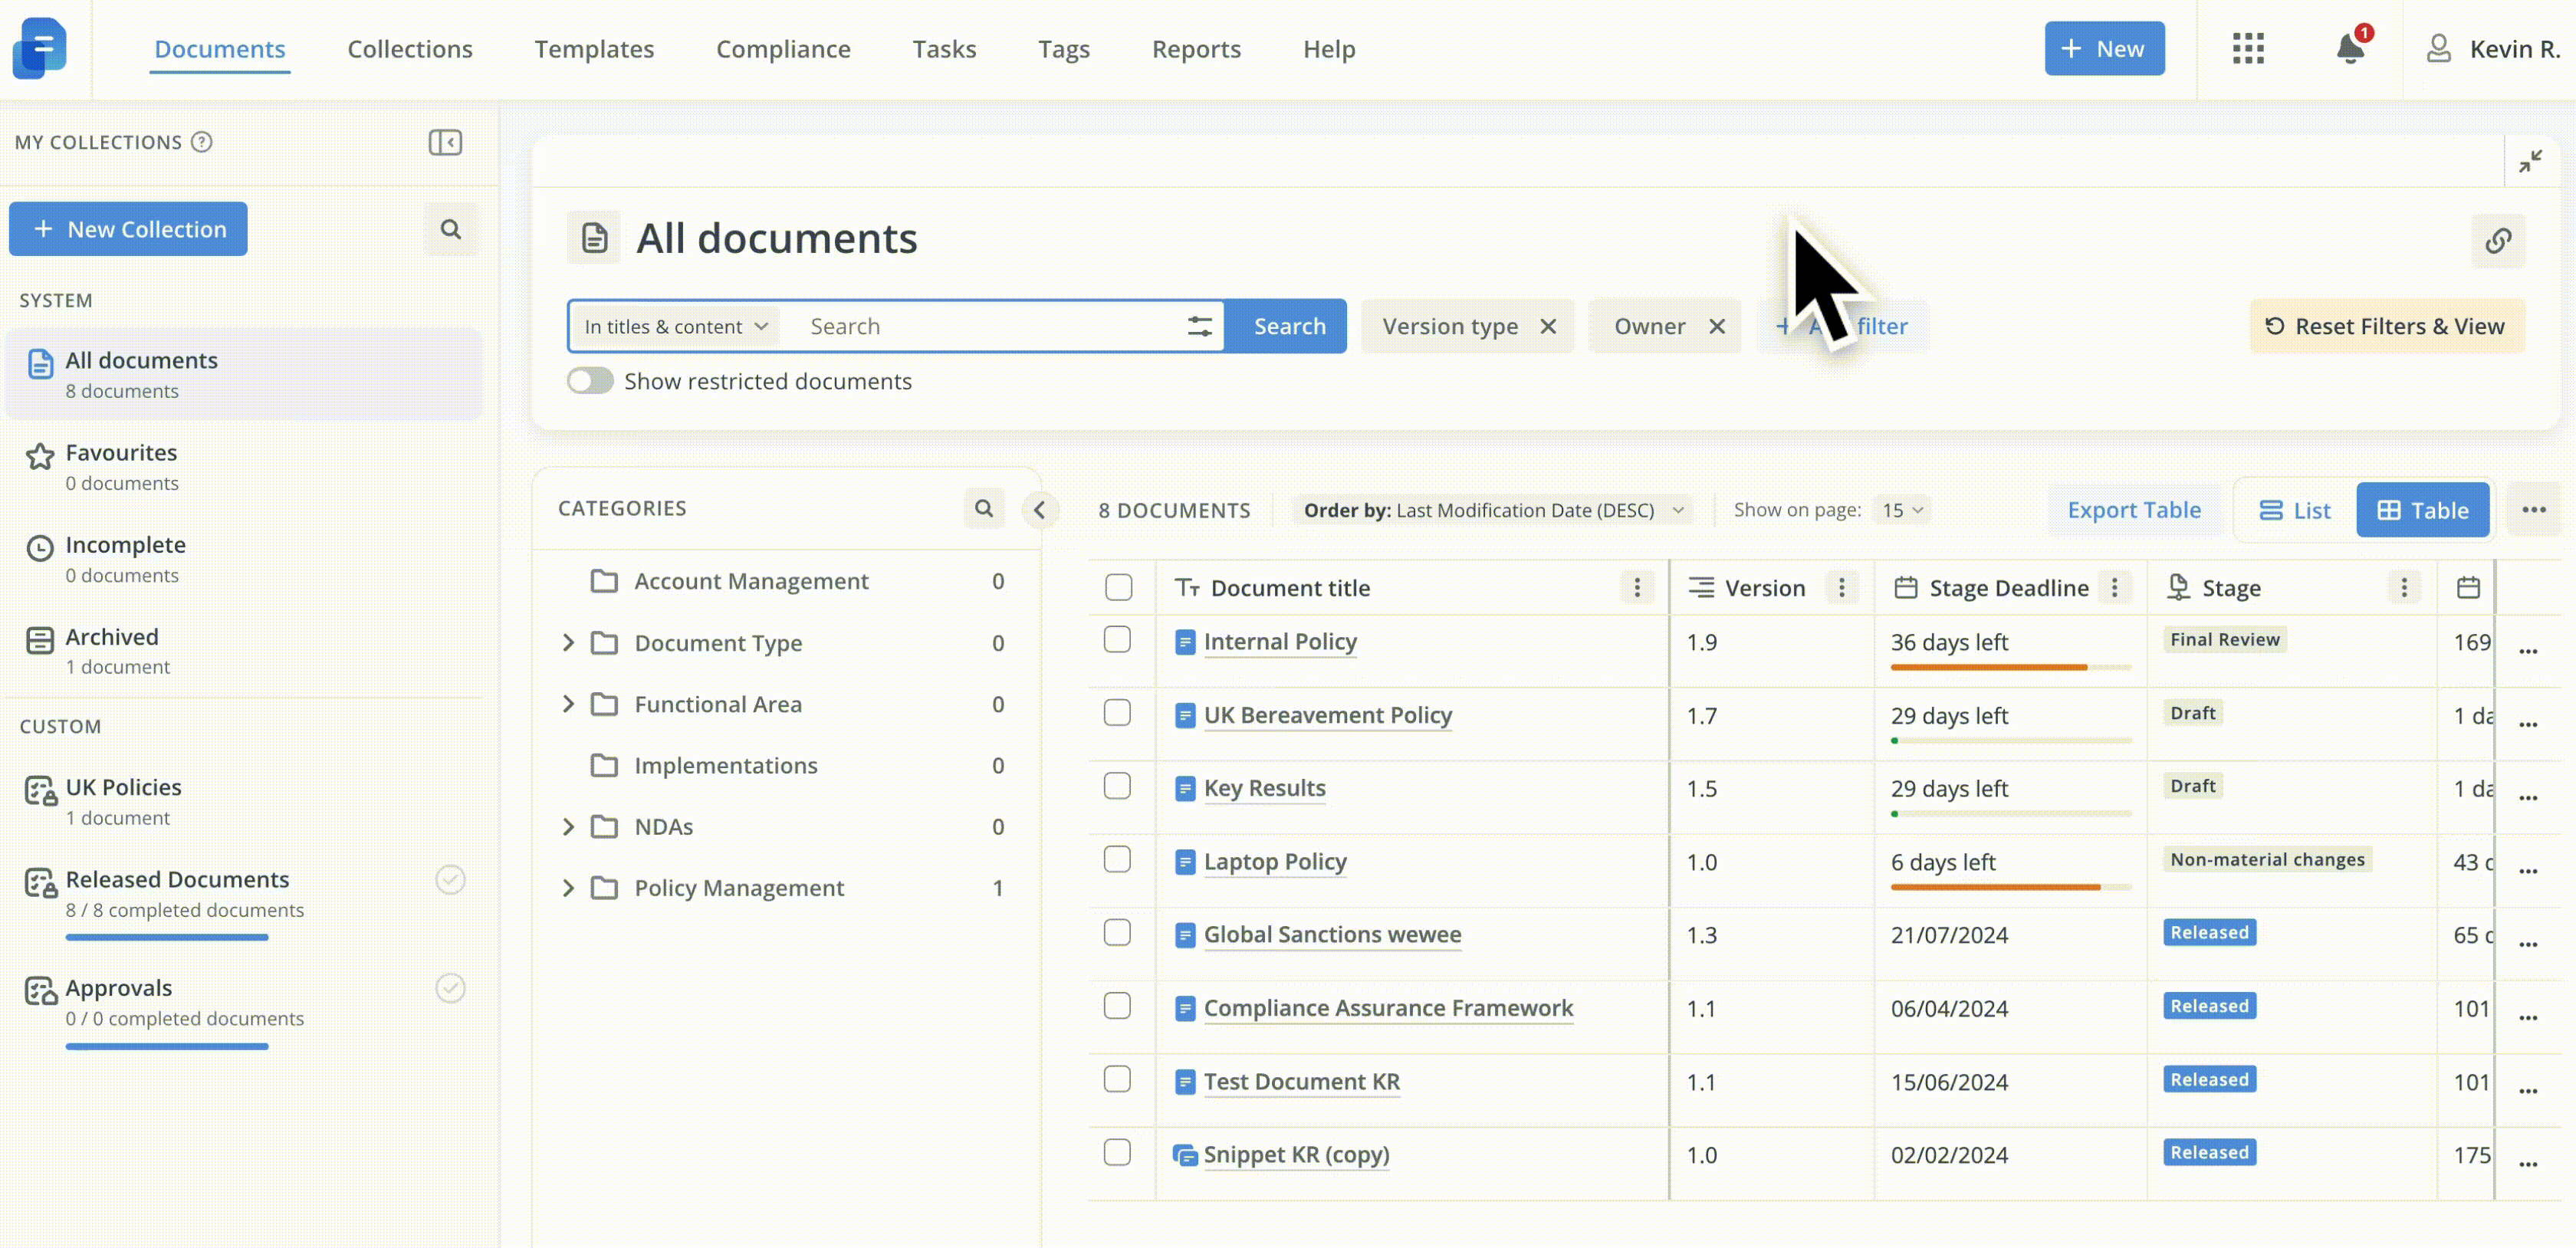Expand the Document Type category folder
This screenshot has width=2576, height=1248.
[568, 643]
